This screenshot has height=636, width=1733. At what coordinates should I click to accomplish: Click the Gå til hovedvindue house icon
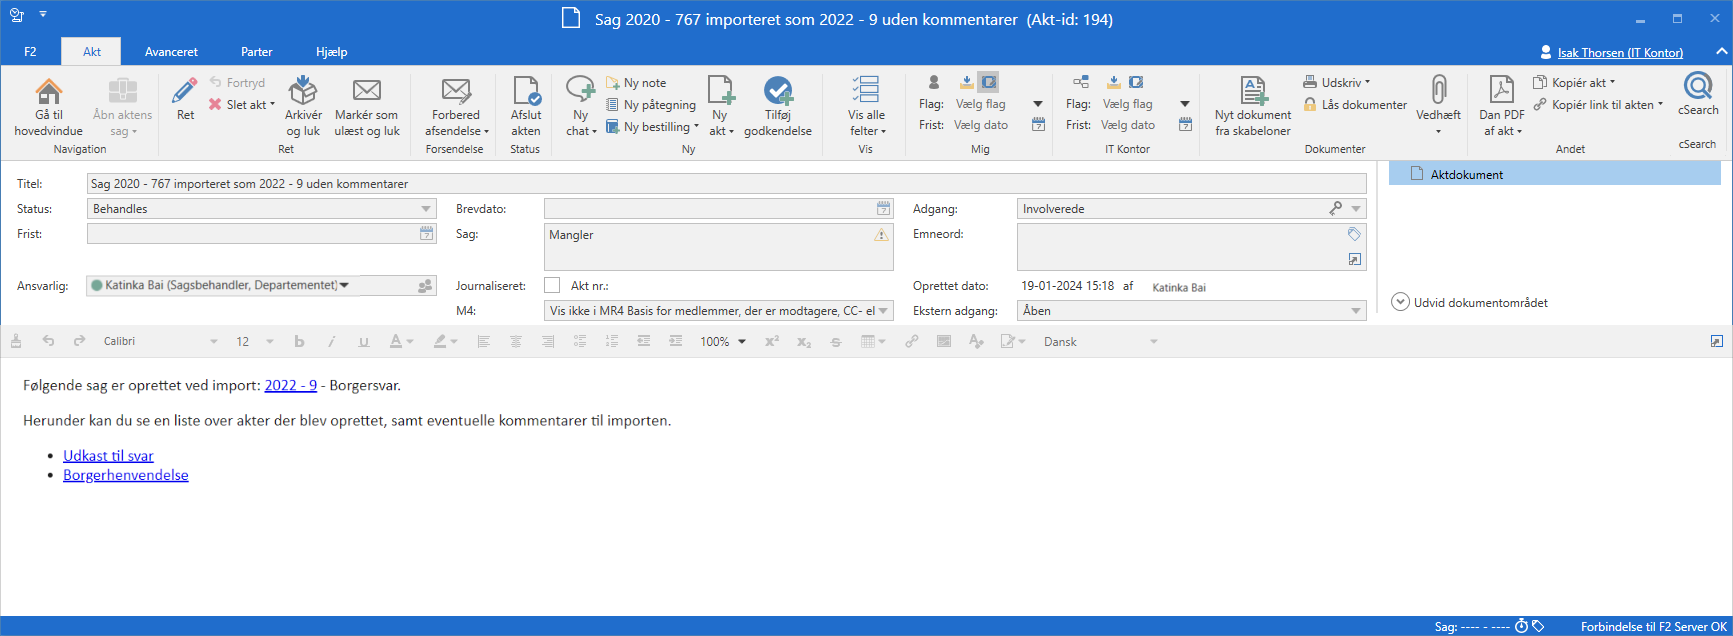coord(48,93)
